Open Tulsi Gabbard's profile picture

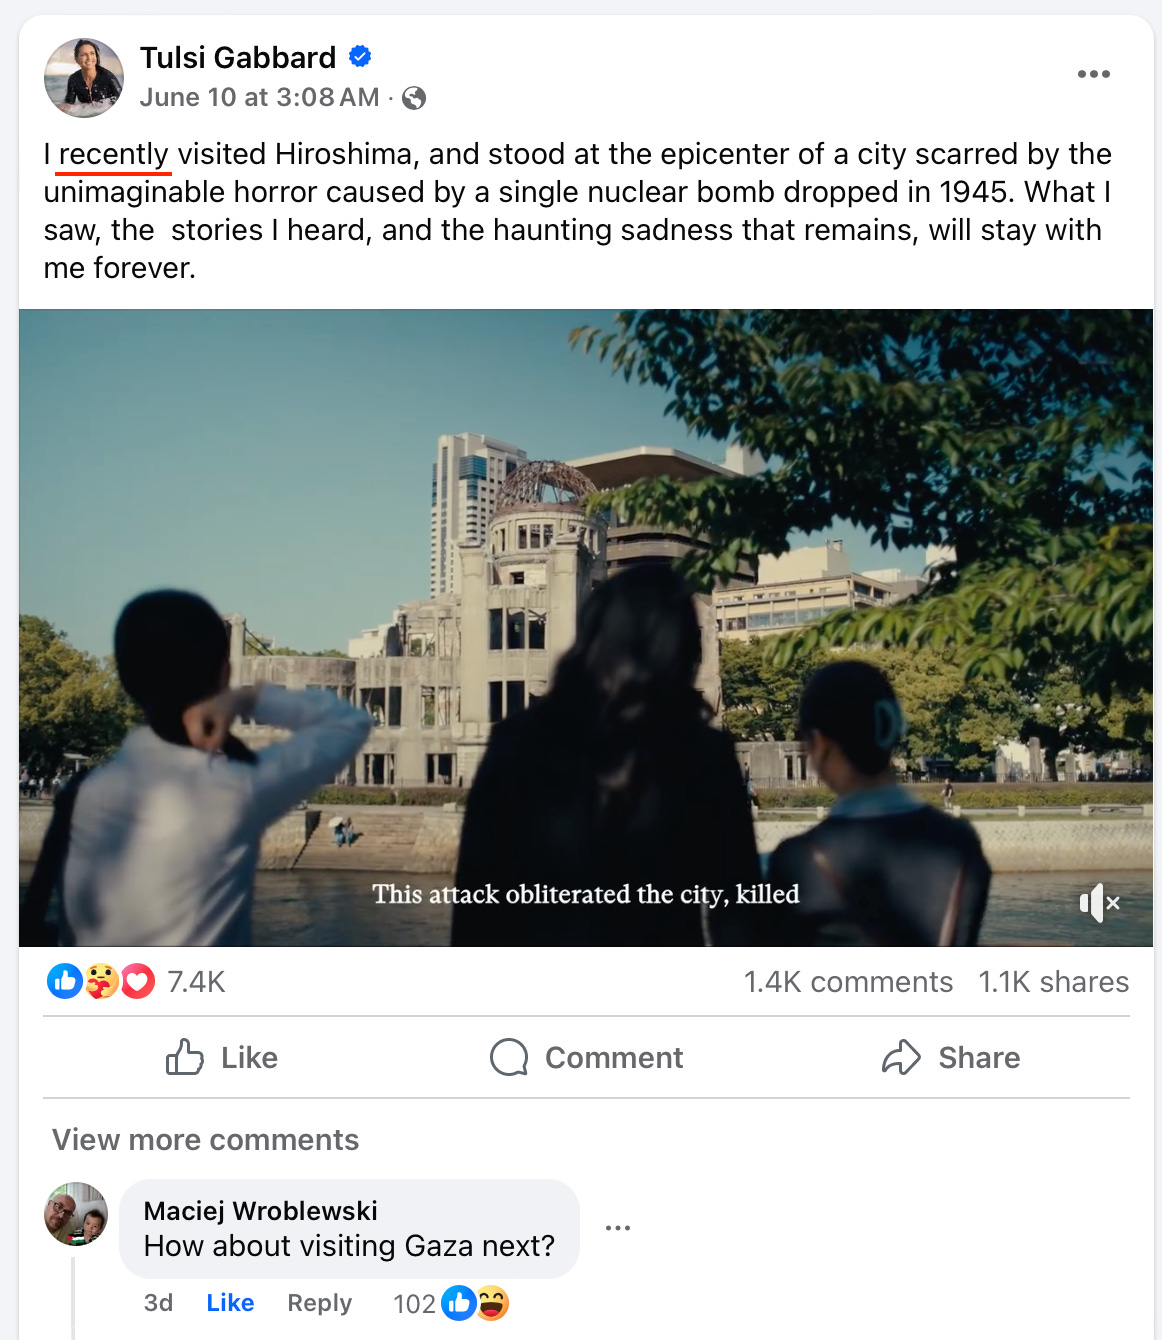pos(84,78)
